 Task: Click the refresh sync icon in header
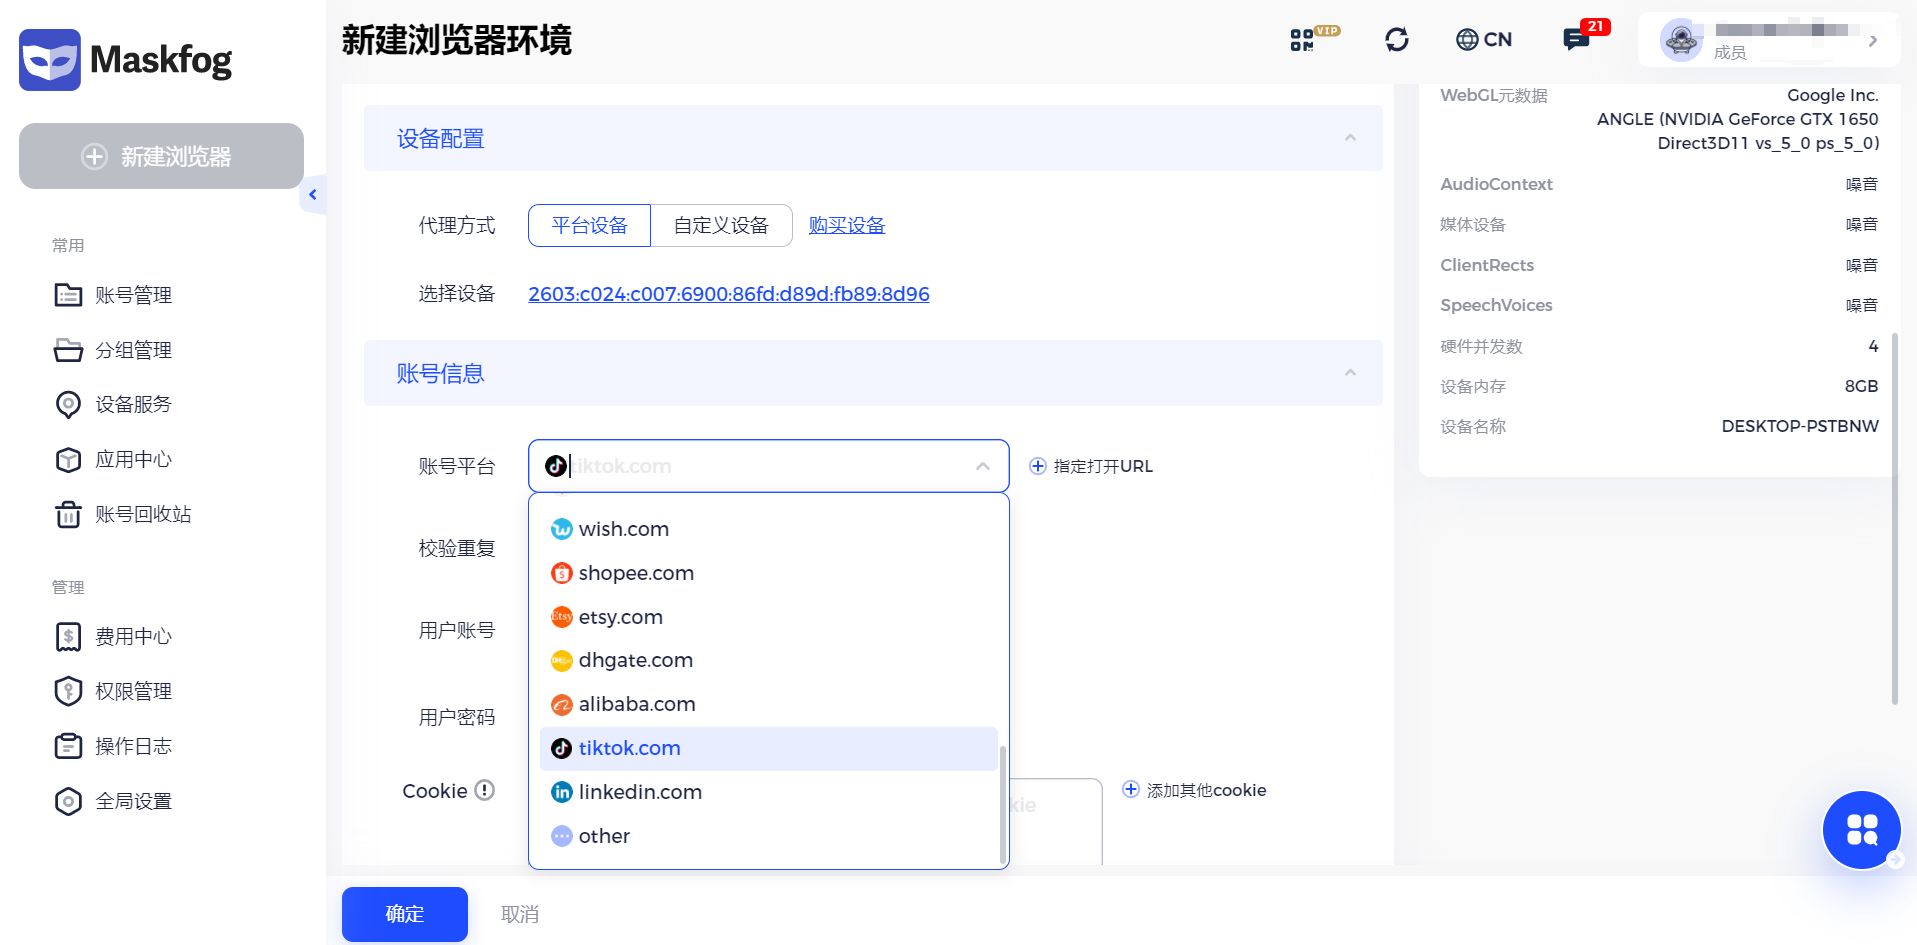pyautogui.click(x=1397, y=39)
